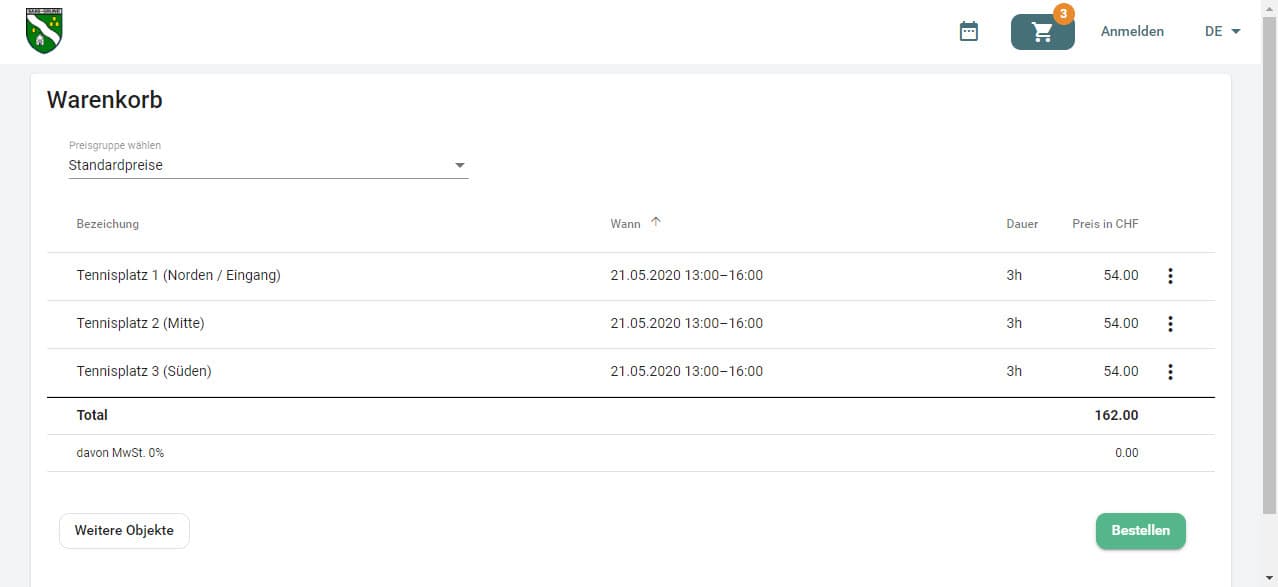The height and width of the screenshot is (587, 1278).
Task: Click the scrollbar down arrow
Action: pyautogui.click(x=1269, y=579)
